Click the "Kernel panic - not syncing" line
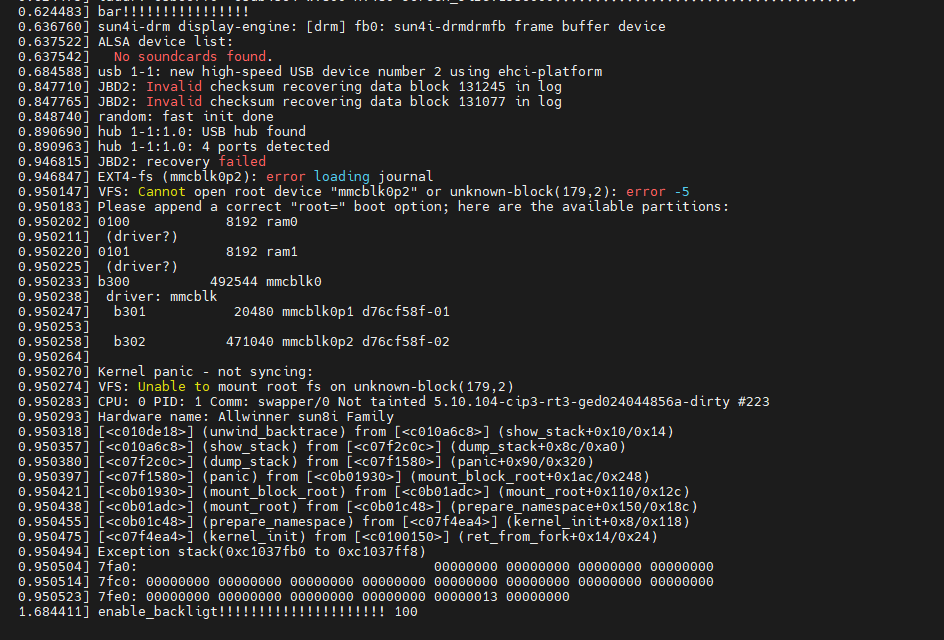 (205, 372)
